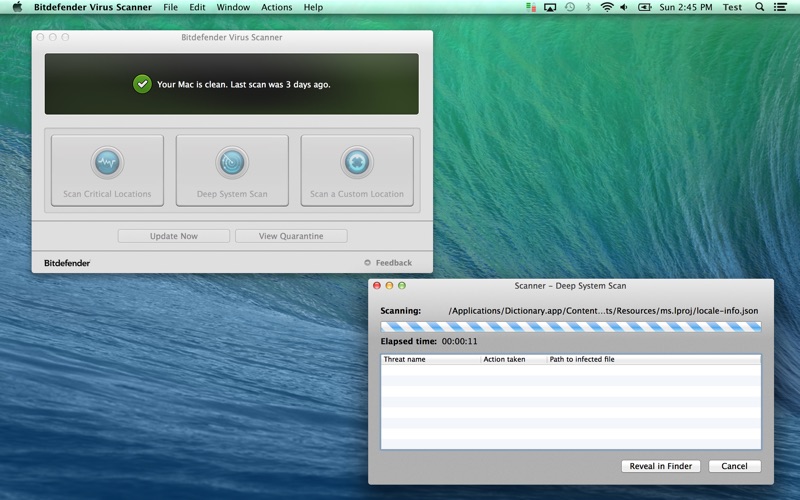The width and height of the screenshot is (800, 500).
Task: Click the Apple menu logo
Action: tap(17, 7)
